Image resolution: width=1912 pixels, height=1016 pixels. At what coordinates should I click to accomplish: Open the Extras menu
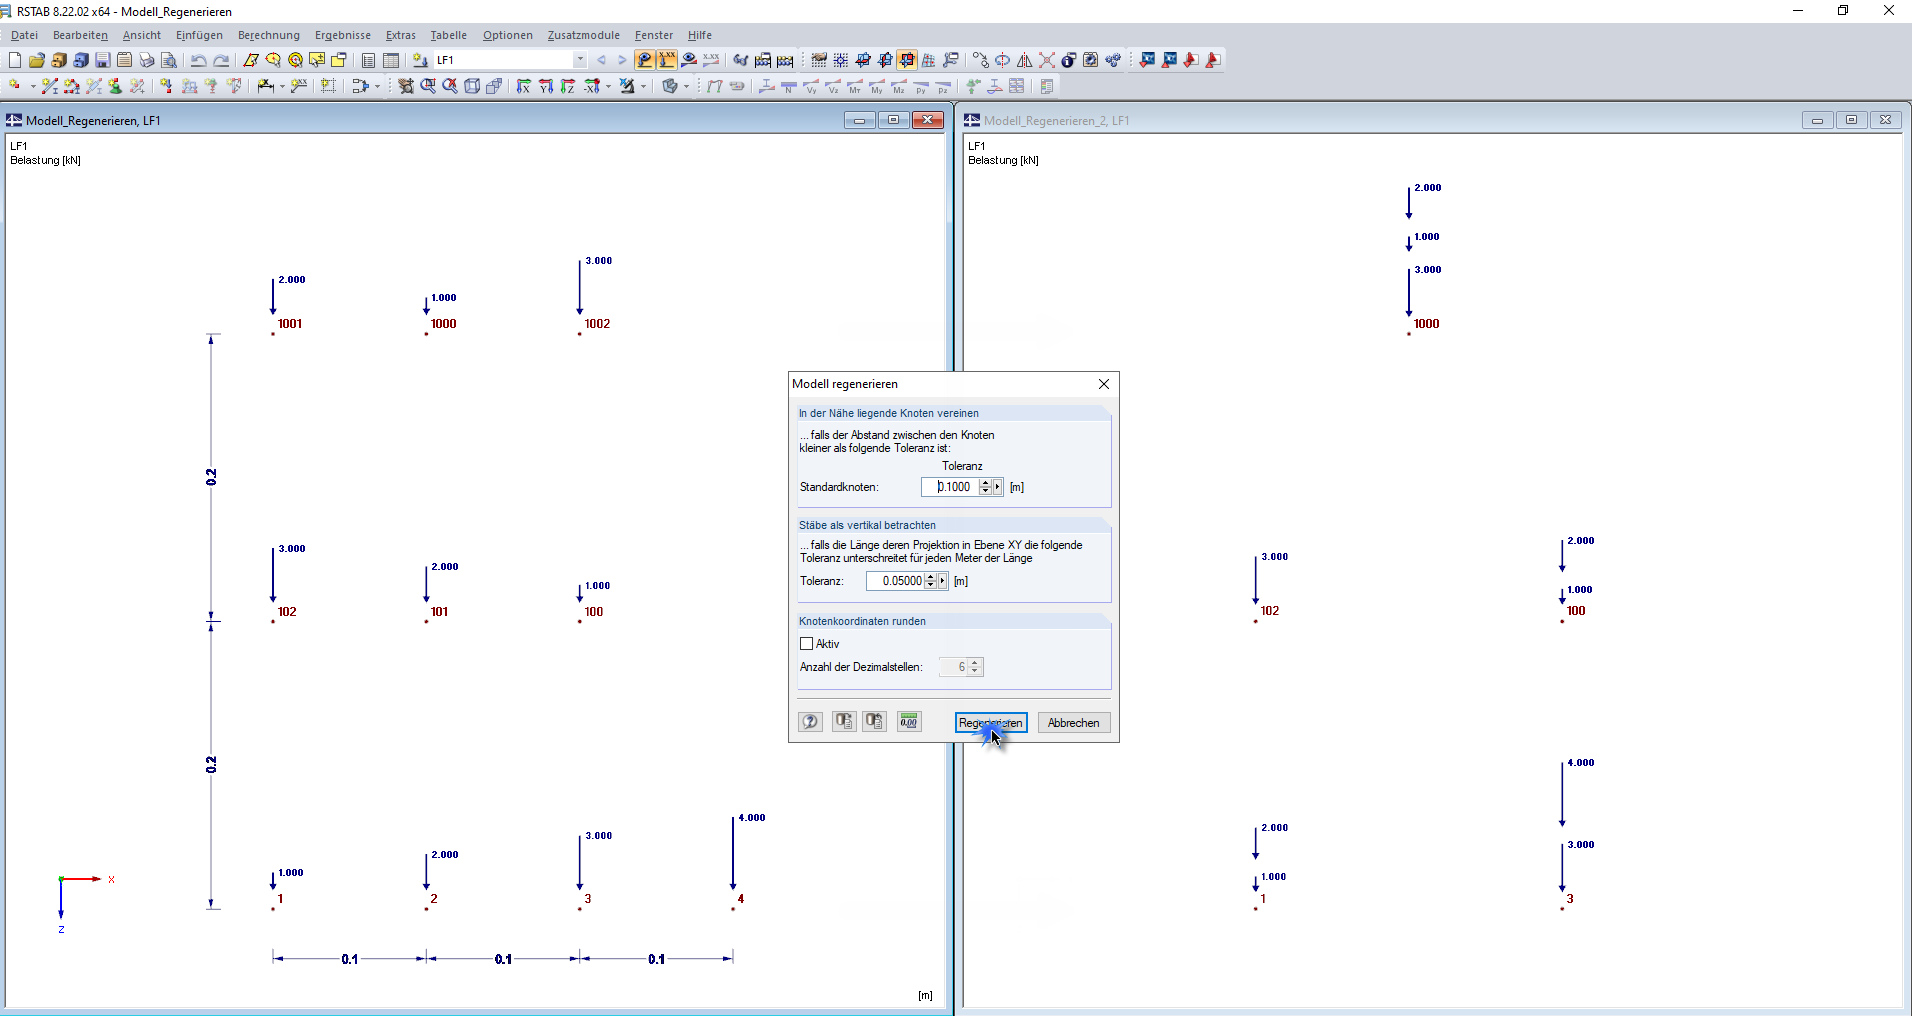(400, 35)
